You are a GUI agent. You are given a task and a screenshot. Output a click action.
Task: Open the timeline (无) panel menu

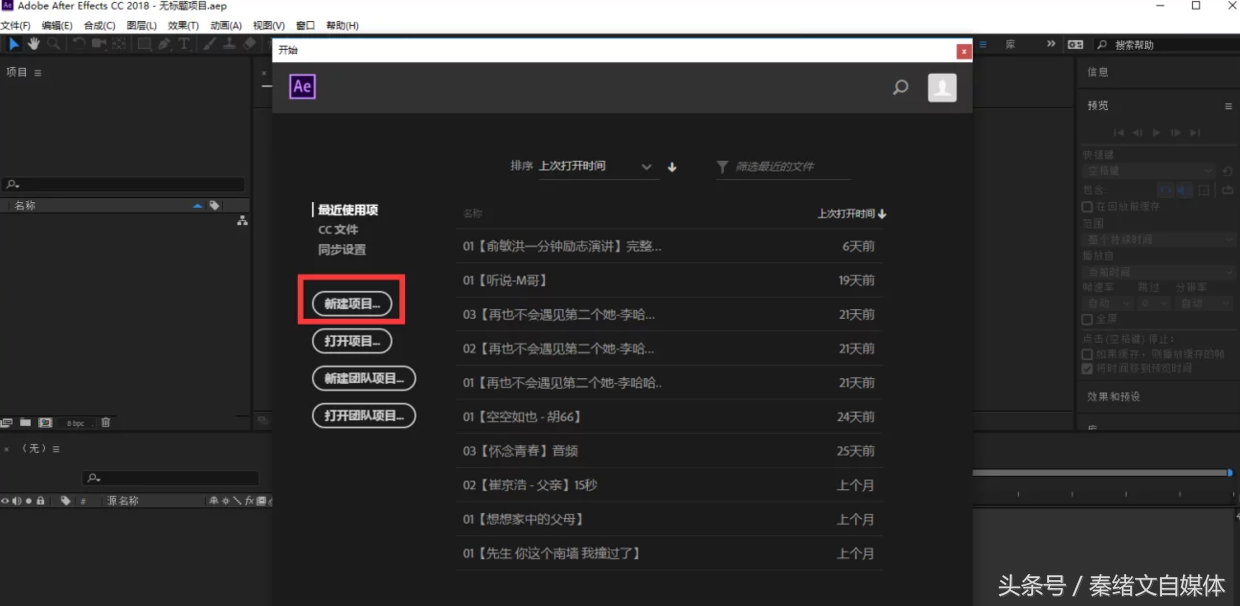56,449
